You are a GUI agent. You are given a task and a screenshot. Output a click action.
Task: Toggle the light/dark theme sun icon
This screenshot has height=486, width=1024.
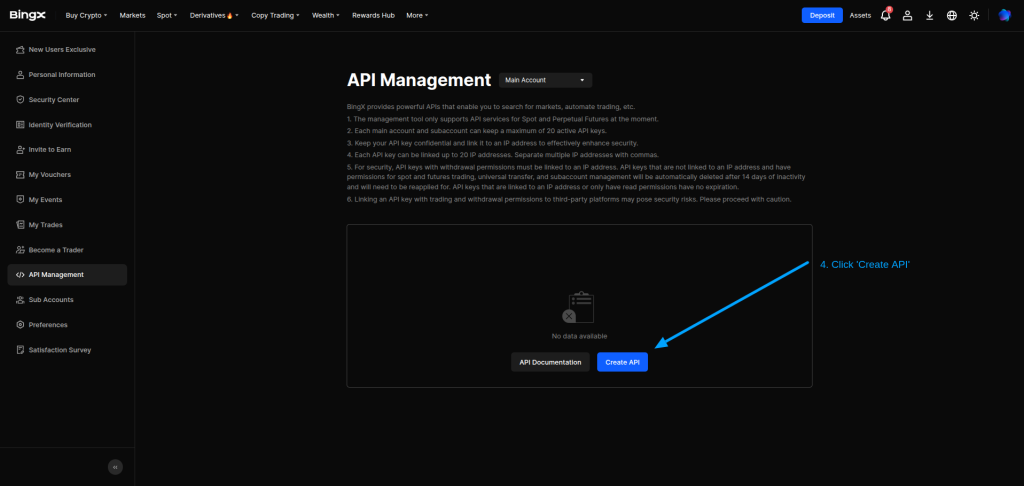[974, 16]
